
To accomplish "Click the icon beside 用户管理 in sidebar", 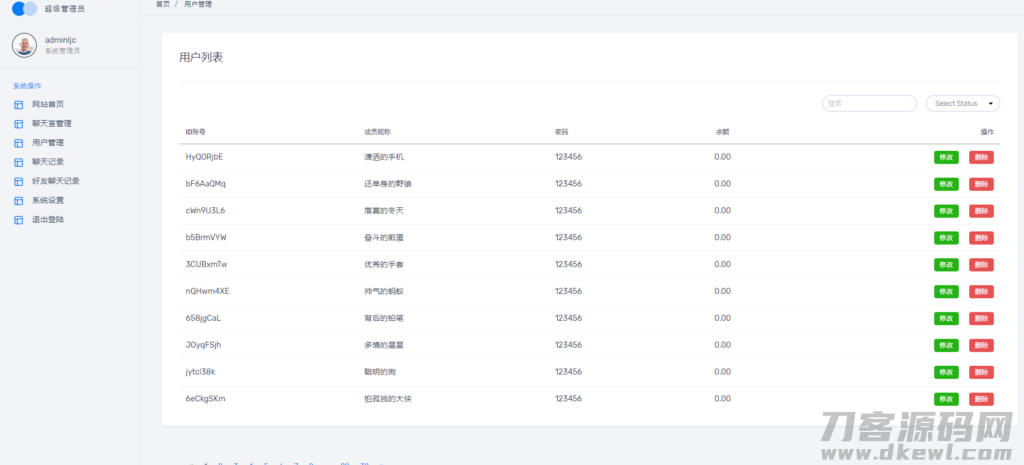I will coord(18,143).
